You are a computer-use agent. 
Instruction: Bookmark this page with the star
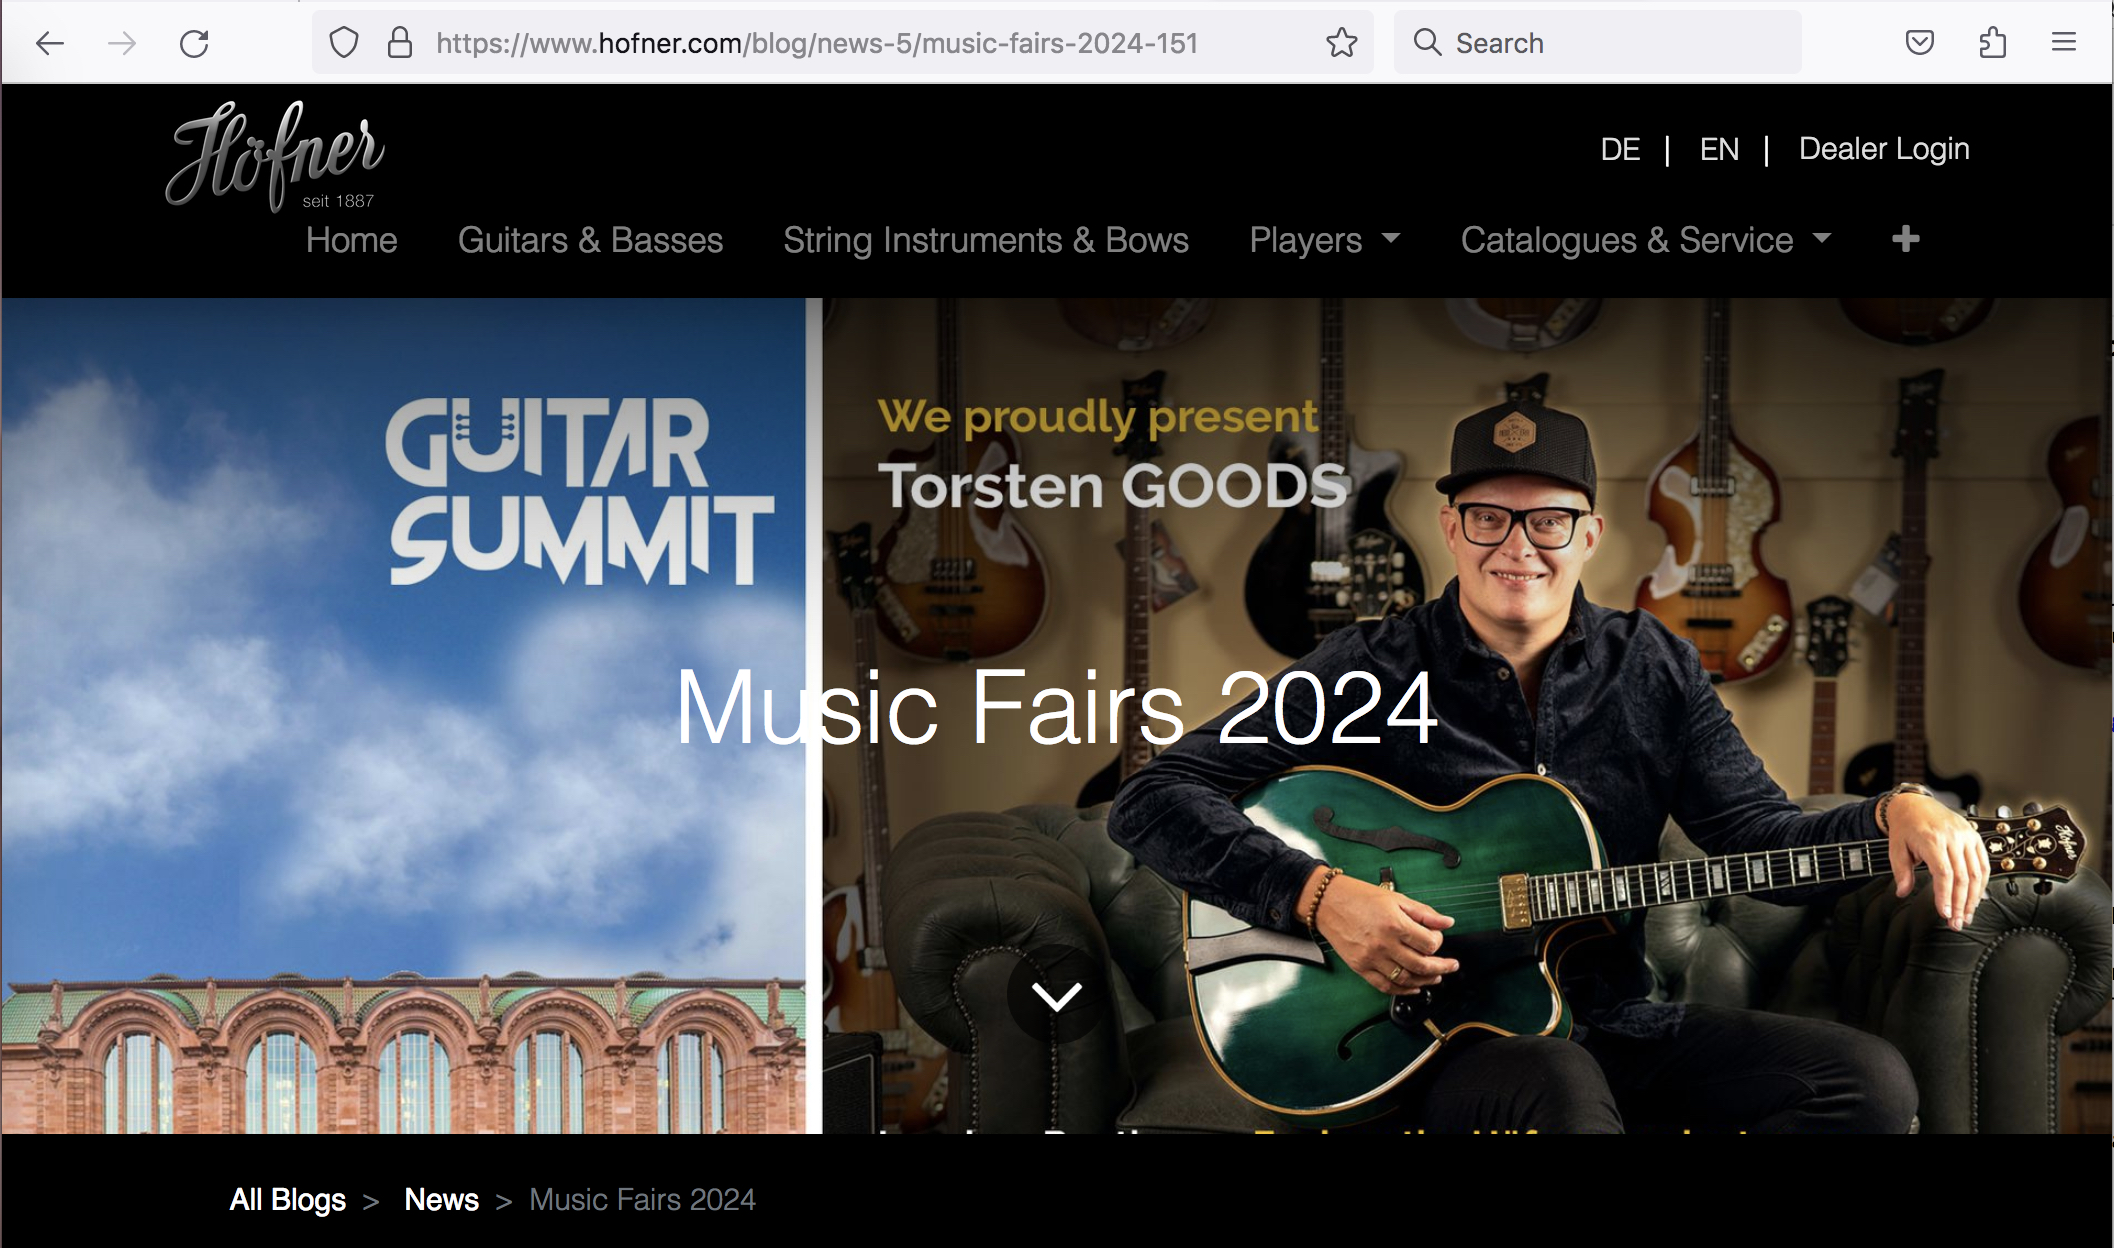1342,43
